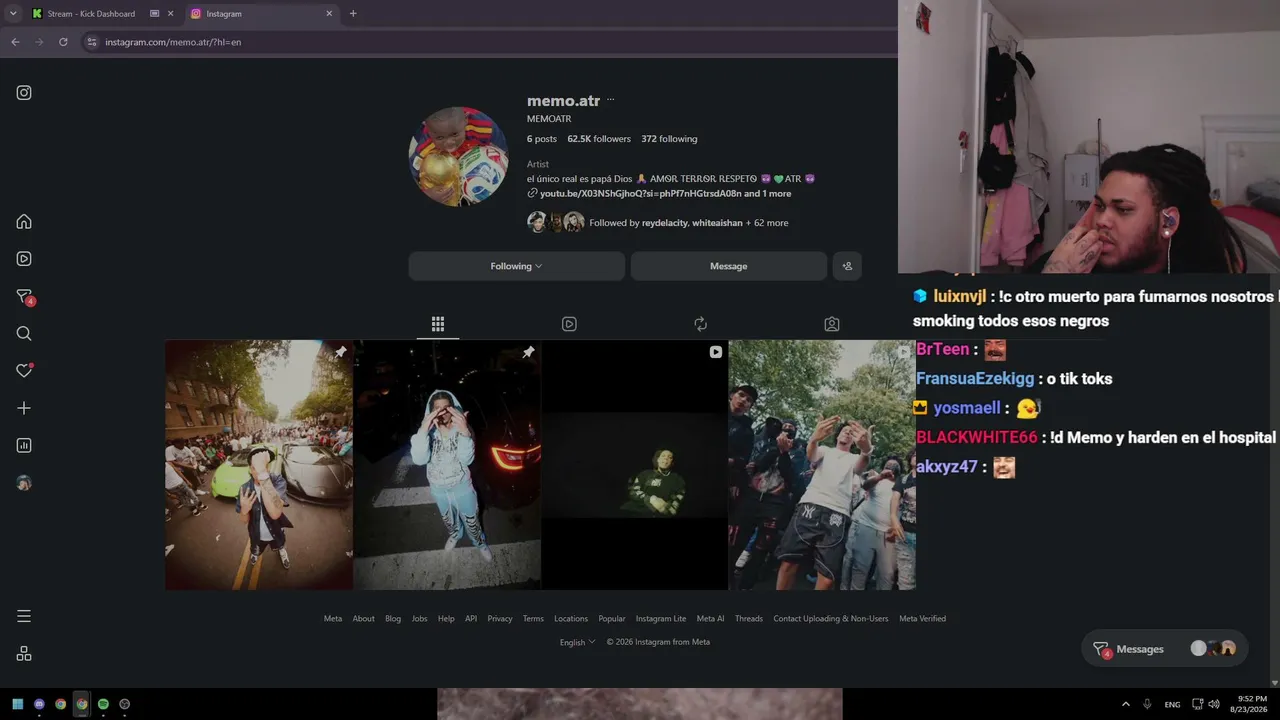Send a Message to memo.atr

tap(729, 266)
